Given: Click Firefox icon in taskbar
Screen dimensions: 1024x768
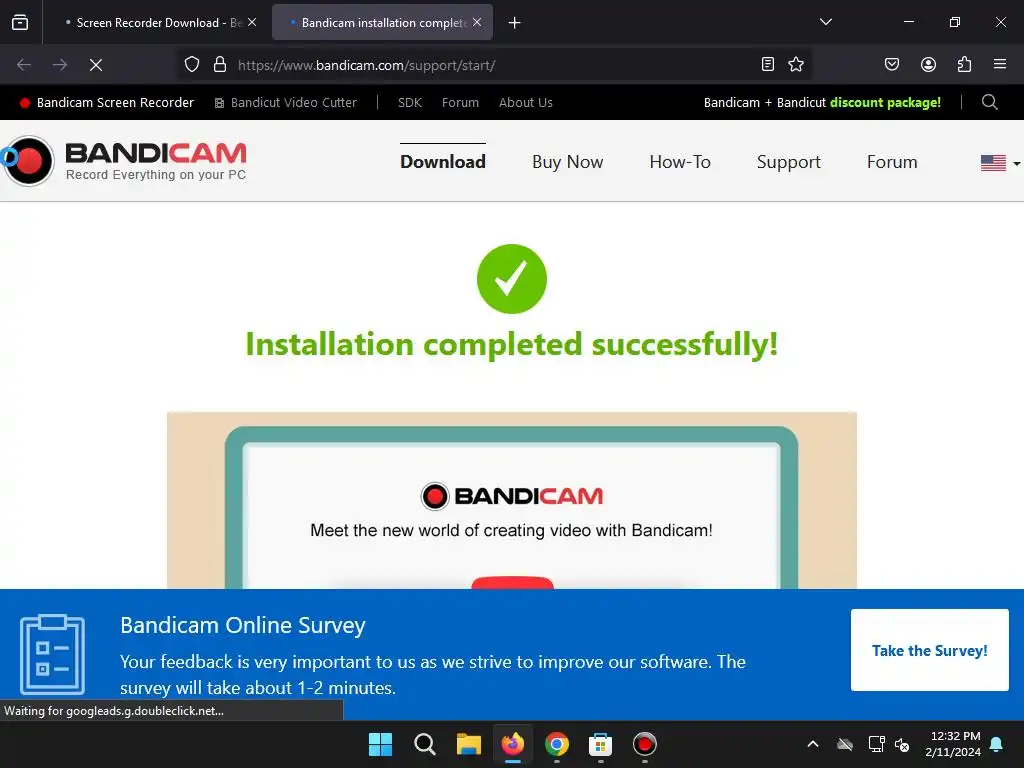Looking at the screenshot, I should [513, 744].
